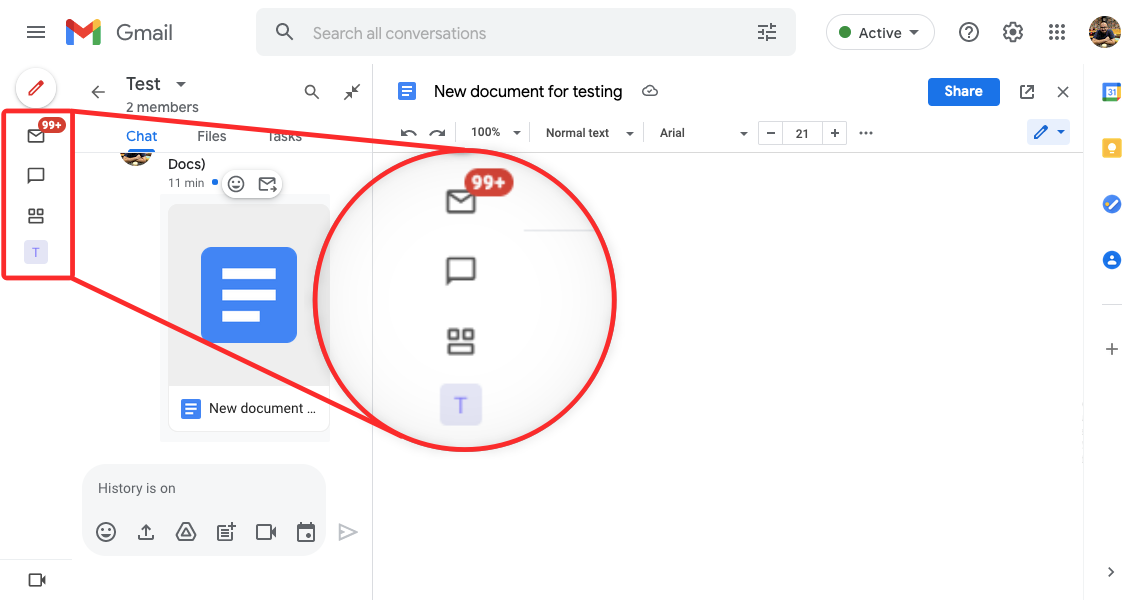The height and width of the screenshot is (600, 1139).
Task: Add a video meeting to the message
Action: click(266, 532)
